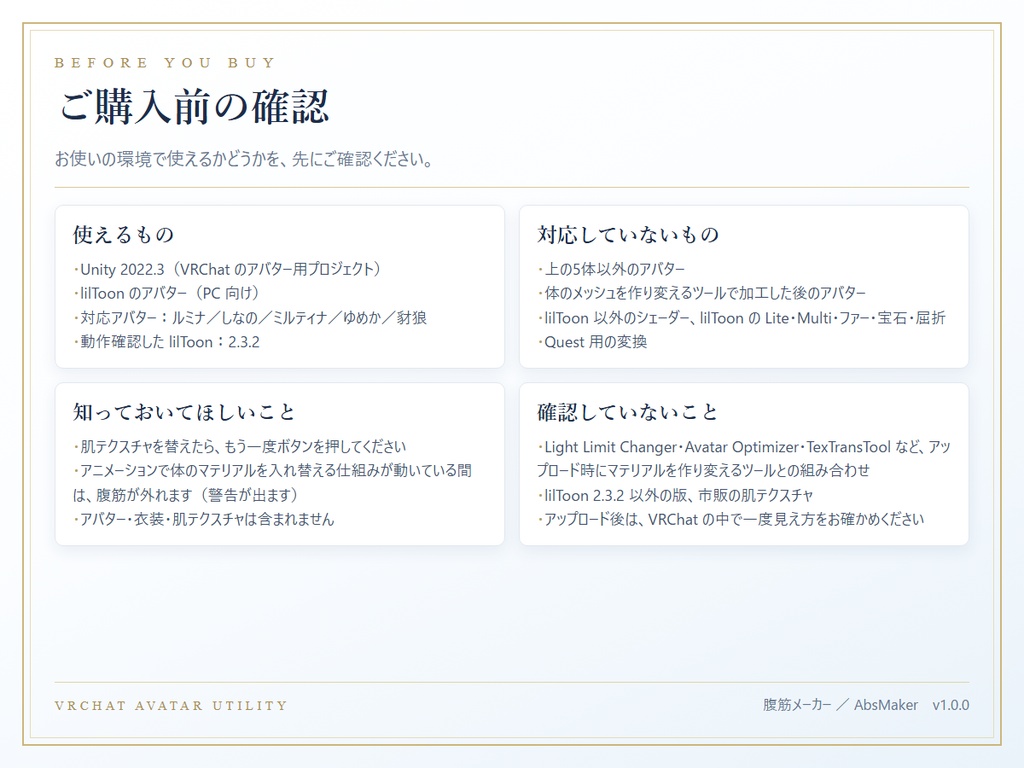The height and width of the screenshot is (768, 1024).
Task: Click the version number 'v1.0.0'
Action: [x=951, y=705]
